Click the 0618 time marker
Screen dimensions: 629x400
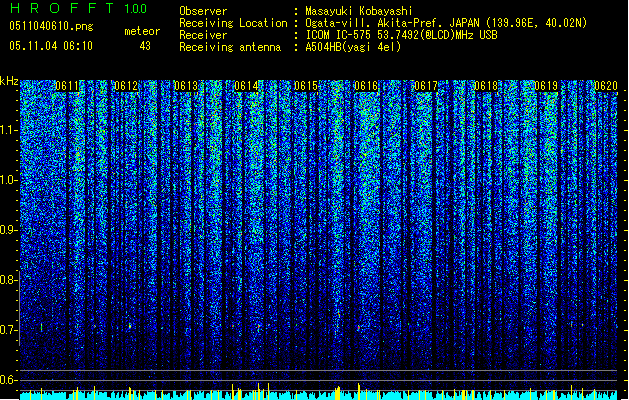(486, 86)
